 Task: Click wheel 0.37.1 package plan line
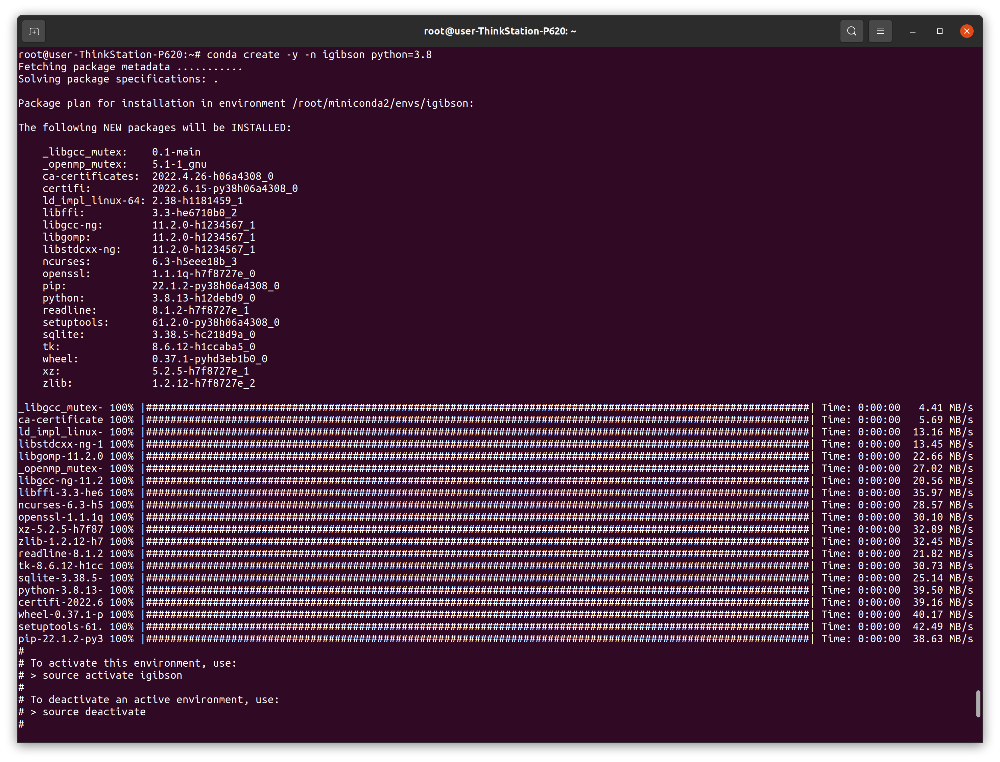click(155, 358)
